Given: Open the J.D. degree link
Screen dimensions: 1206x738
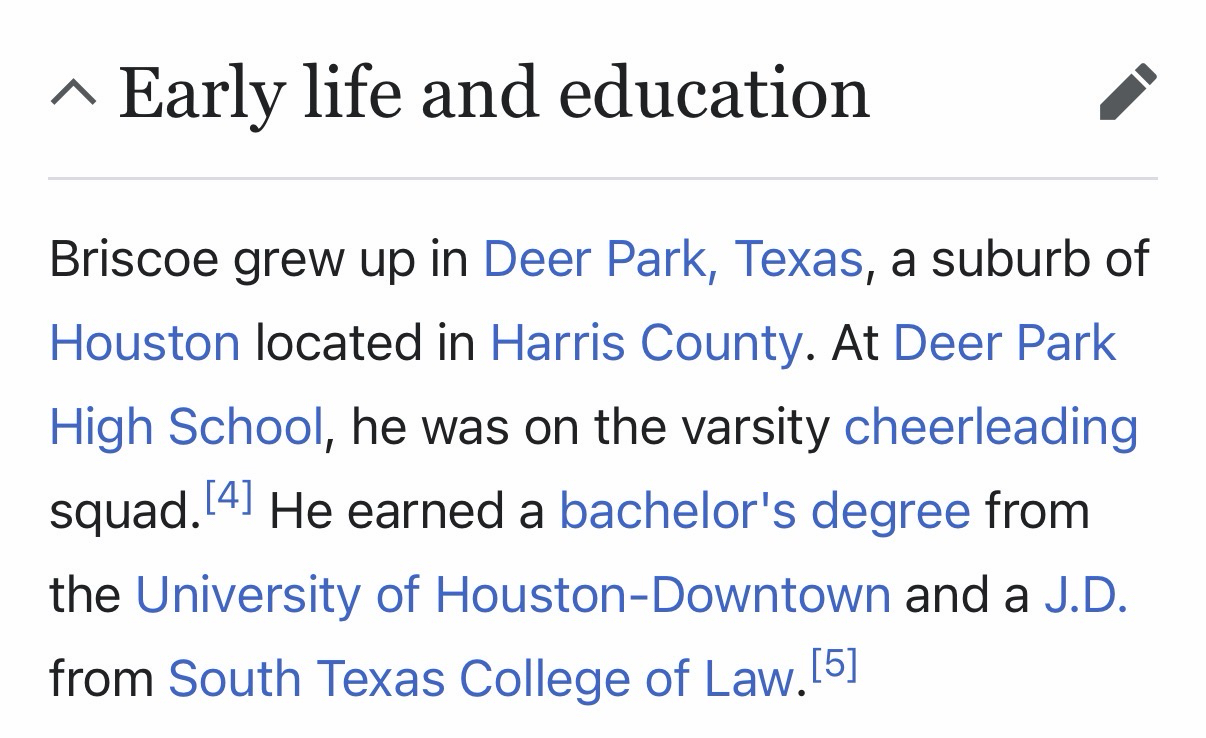Looking at the screenshot, I should [x=1085, y=595].
